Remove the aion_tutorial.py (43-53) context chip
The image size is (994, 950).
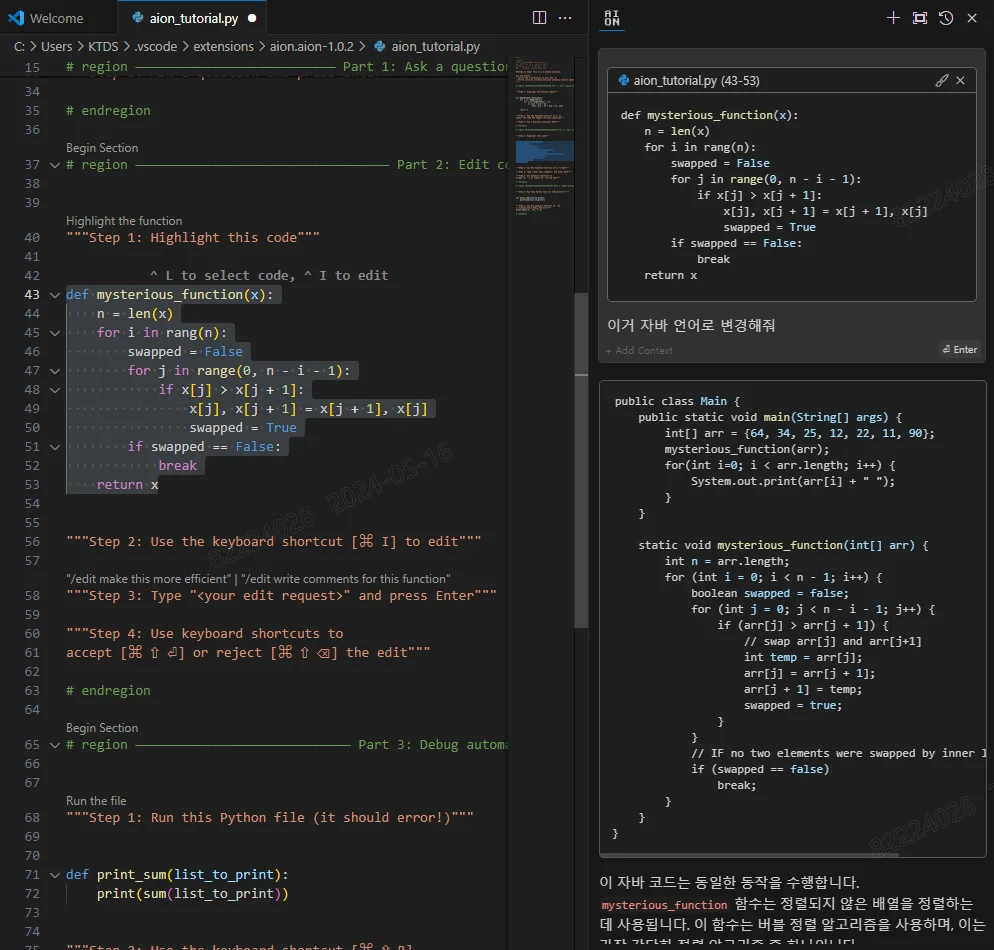tap(961, 80)
